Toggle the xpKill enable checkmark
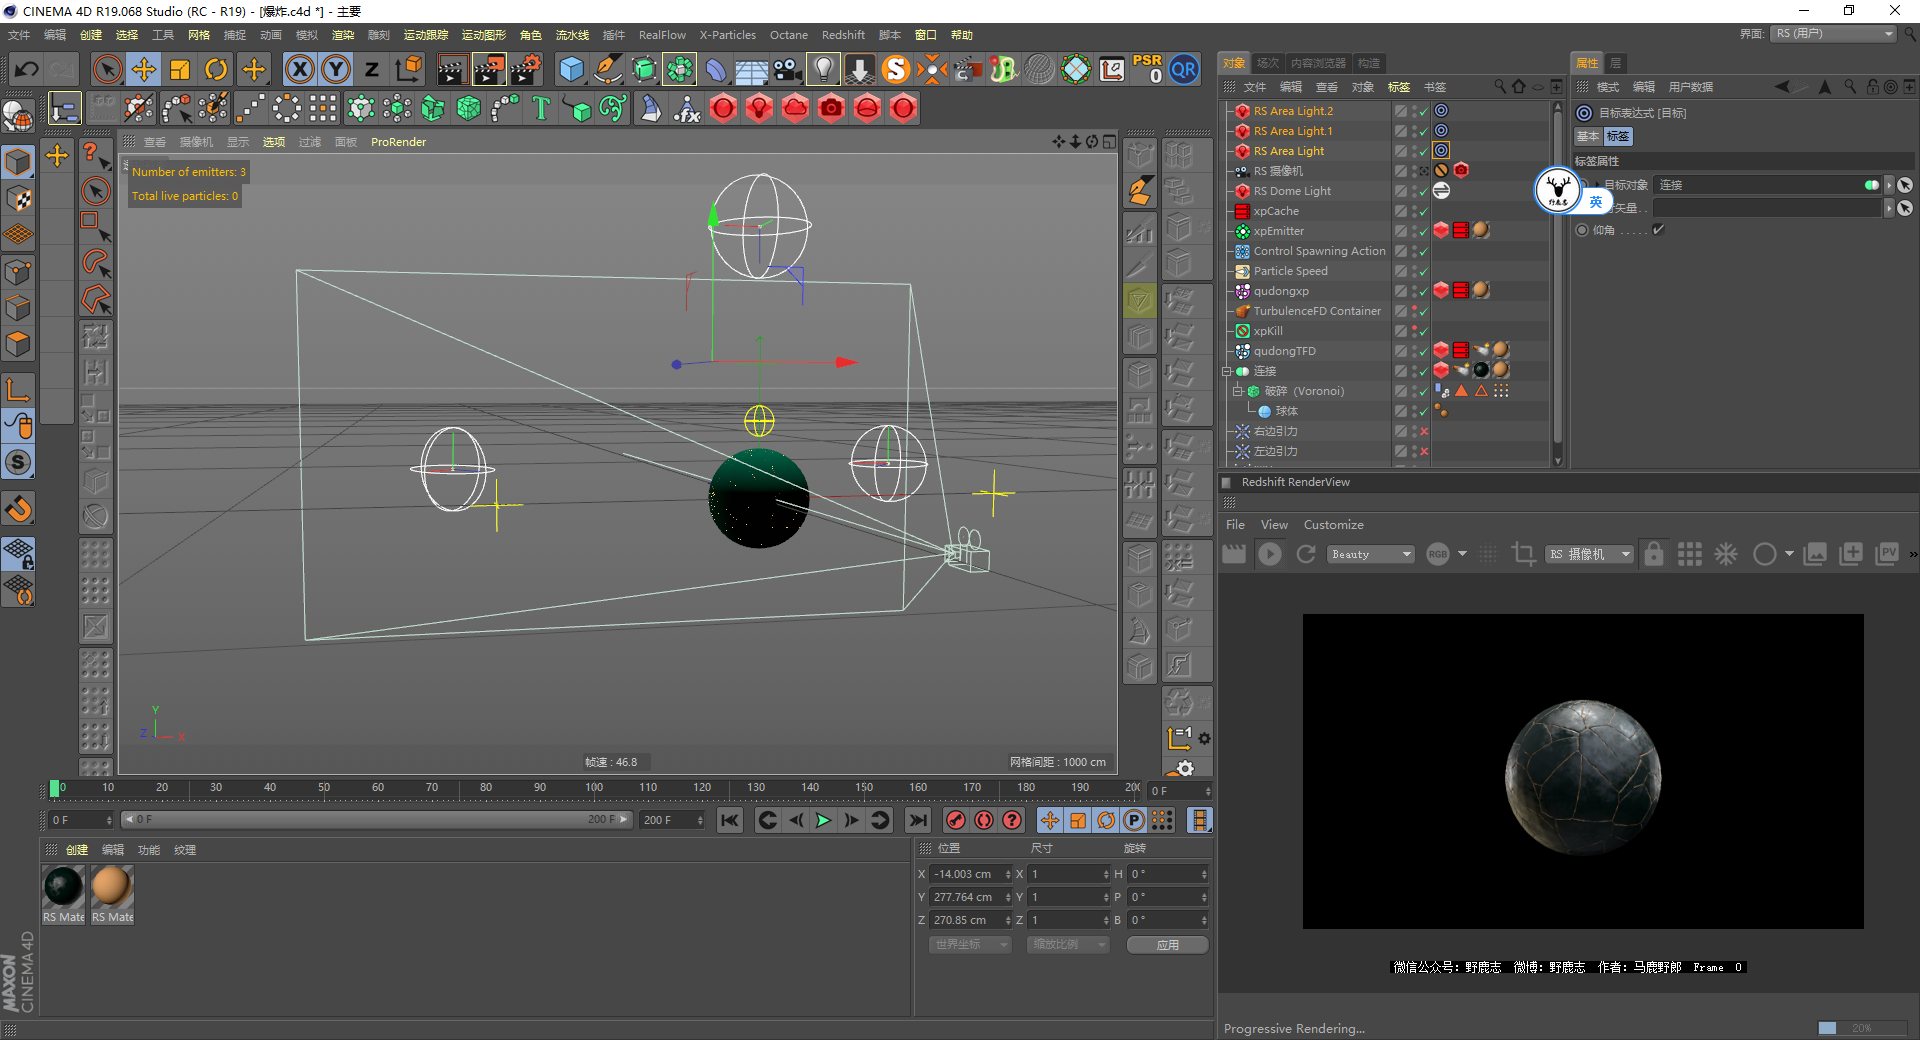Screen dimensions: 1920x1040 [1423, 332]
